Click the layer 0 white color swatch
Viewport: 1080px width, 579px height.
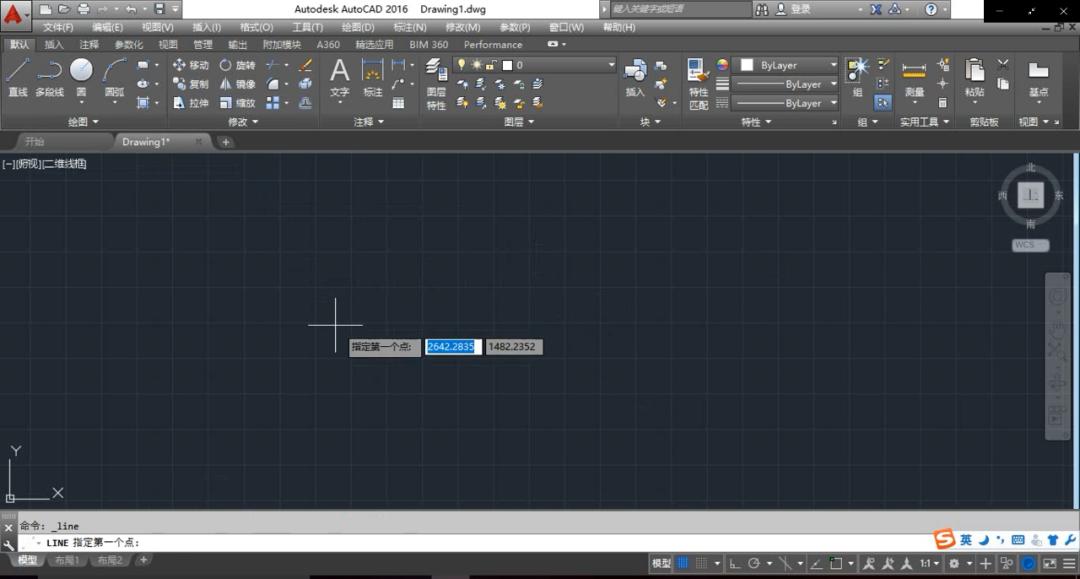[507, 65]
